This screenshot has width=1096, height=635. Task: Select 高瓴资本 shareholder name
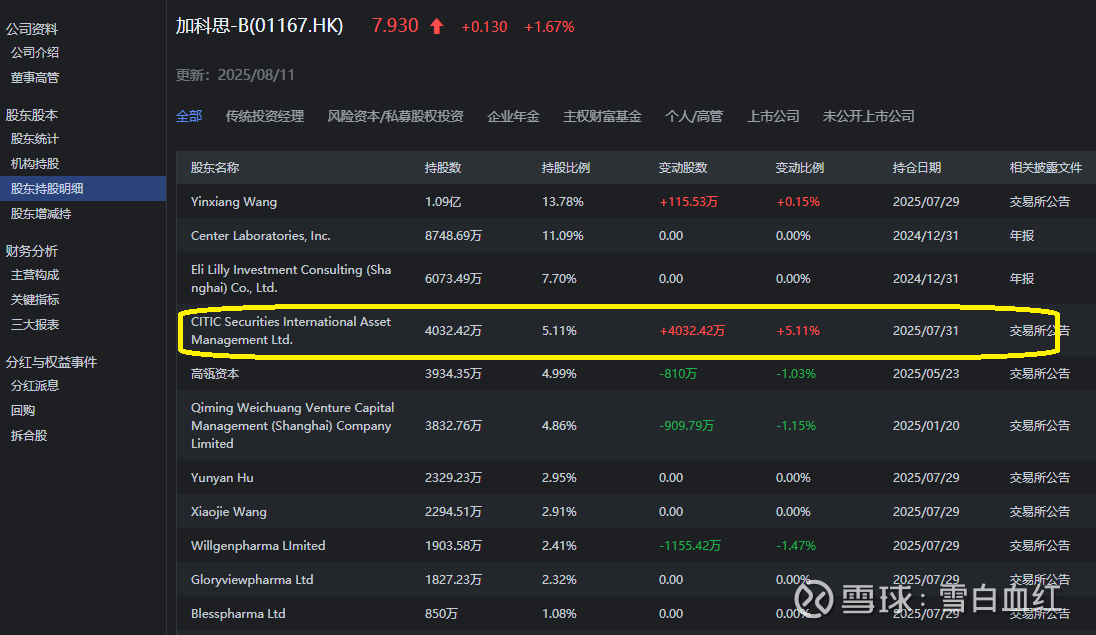pyautogui.click(x=215, y=373)
